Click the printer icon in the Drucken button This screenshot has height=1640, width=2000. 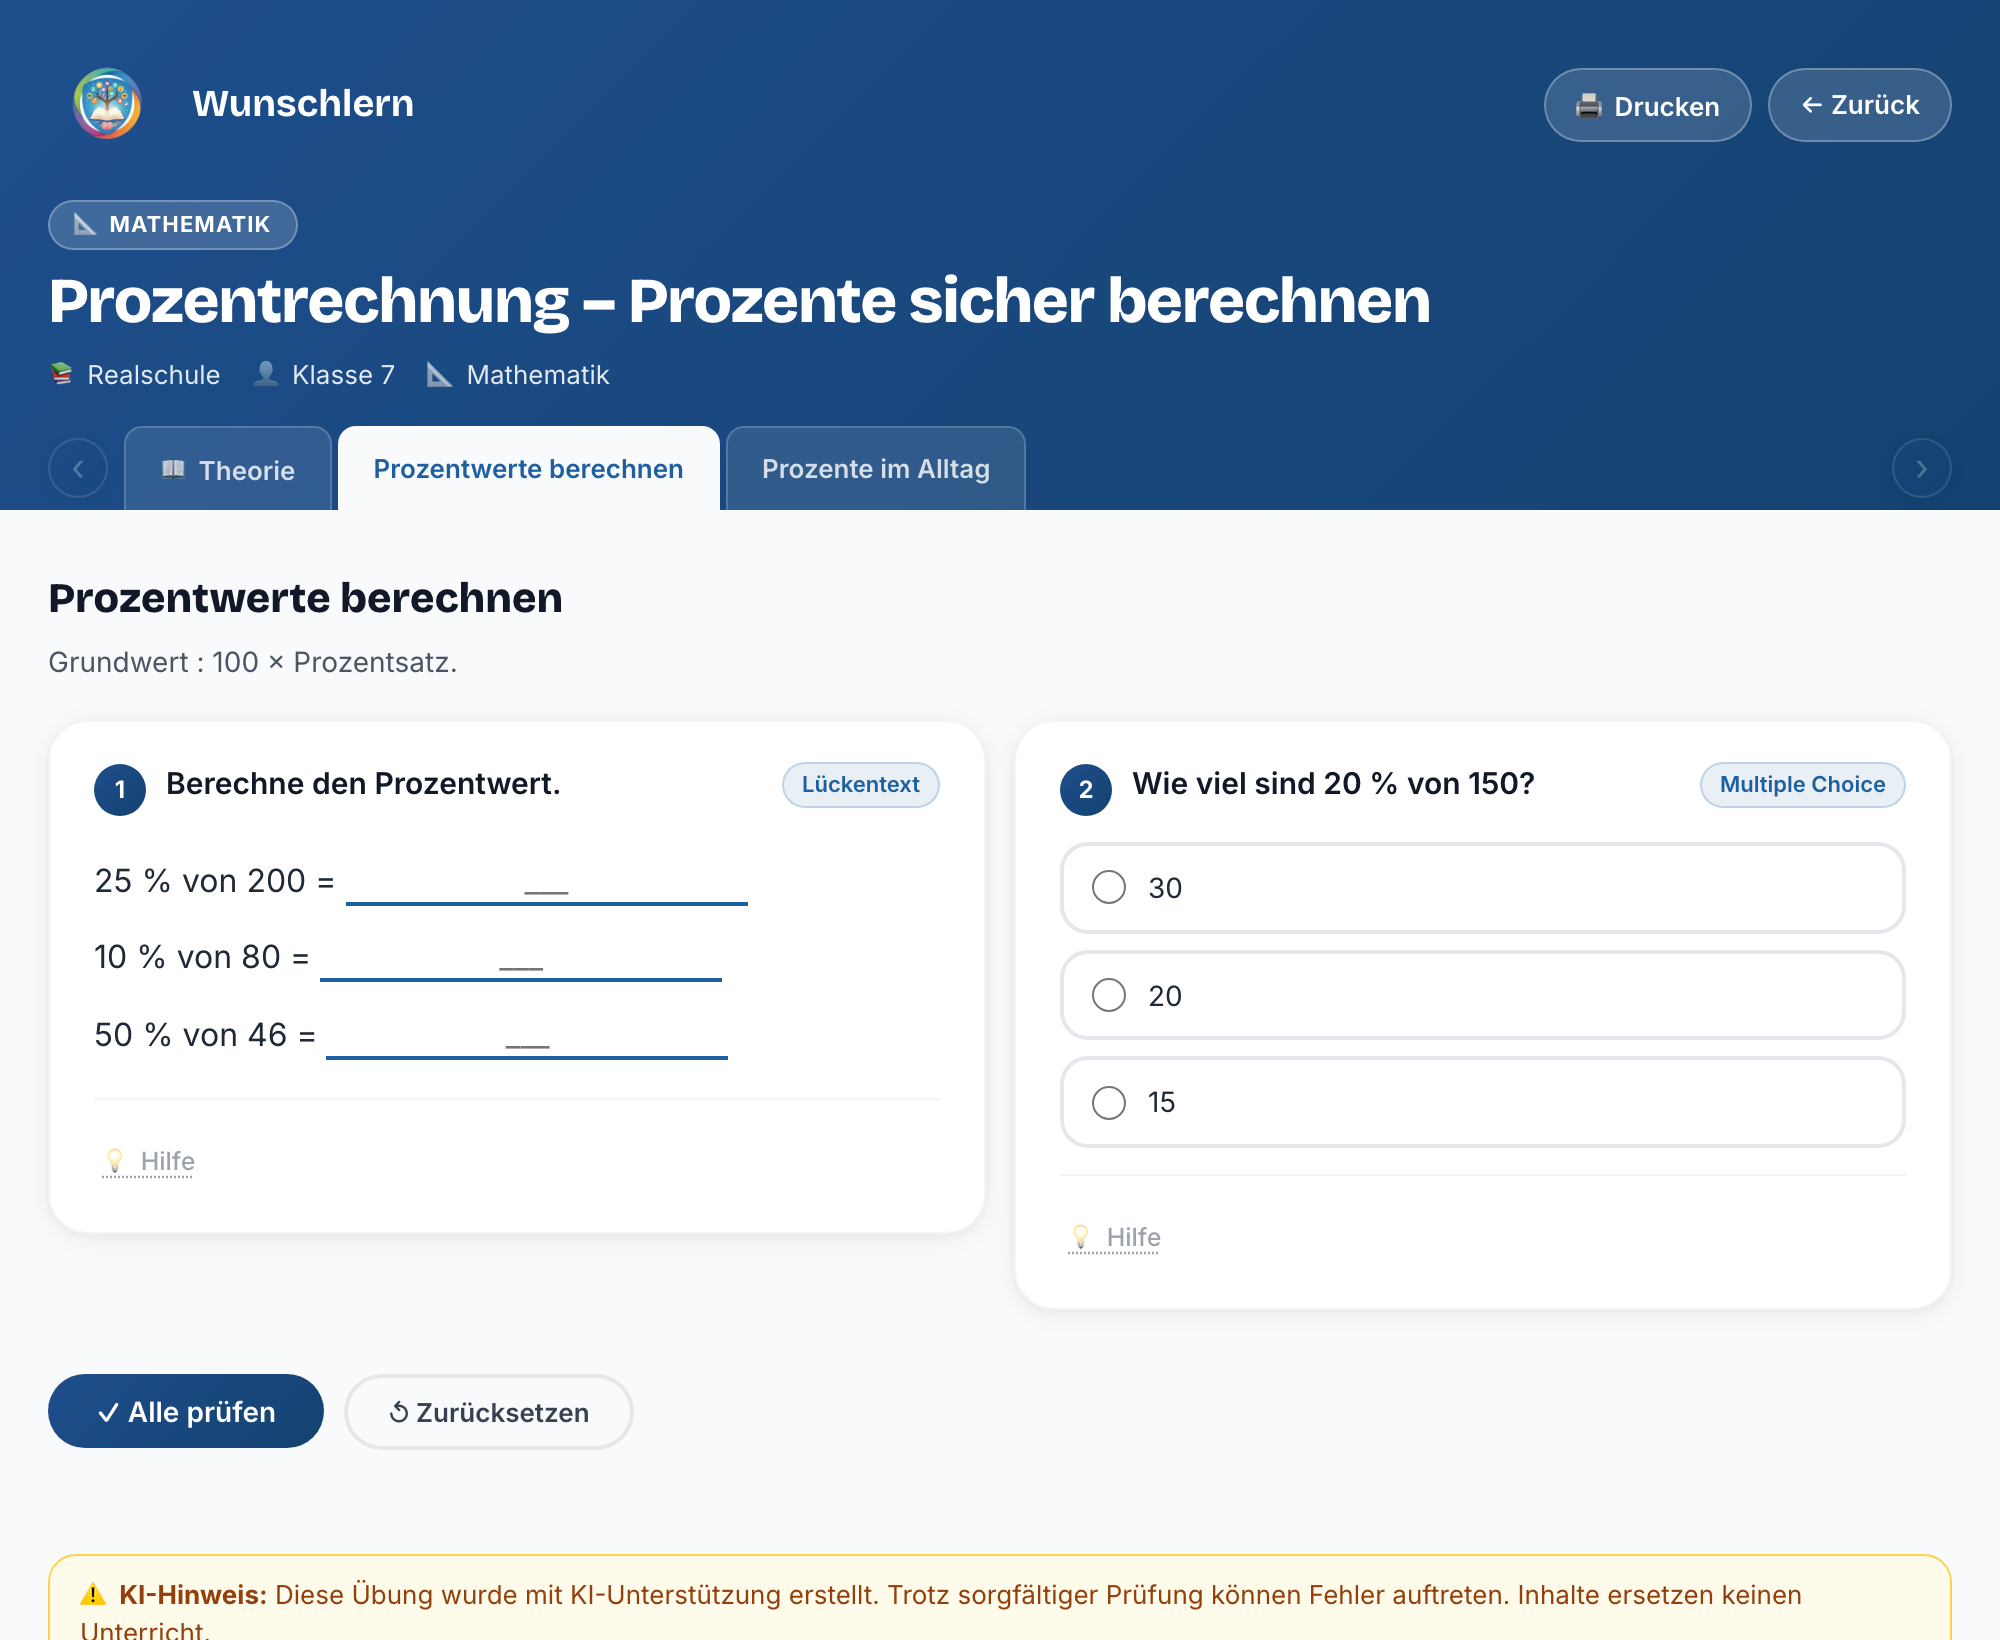click(x=1589, y=106)
